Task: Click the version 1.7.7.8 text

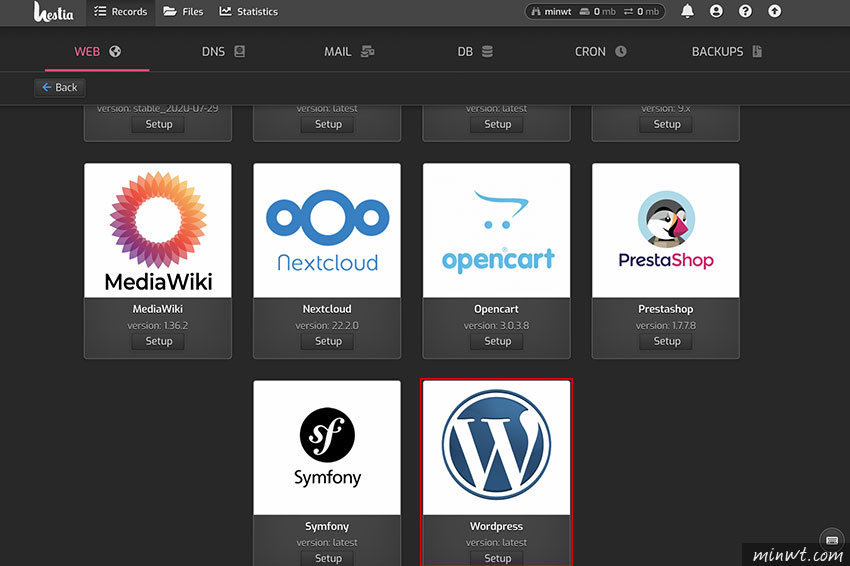Action: click(666, 326)
